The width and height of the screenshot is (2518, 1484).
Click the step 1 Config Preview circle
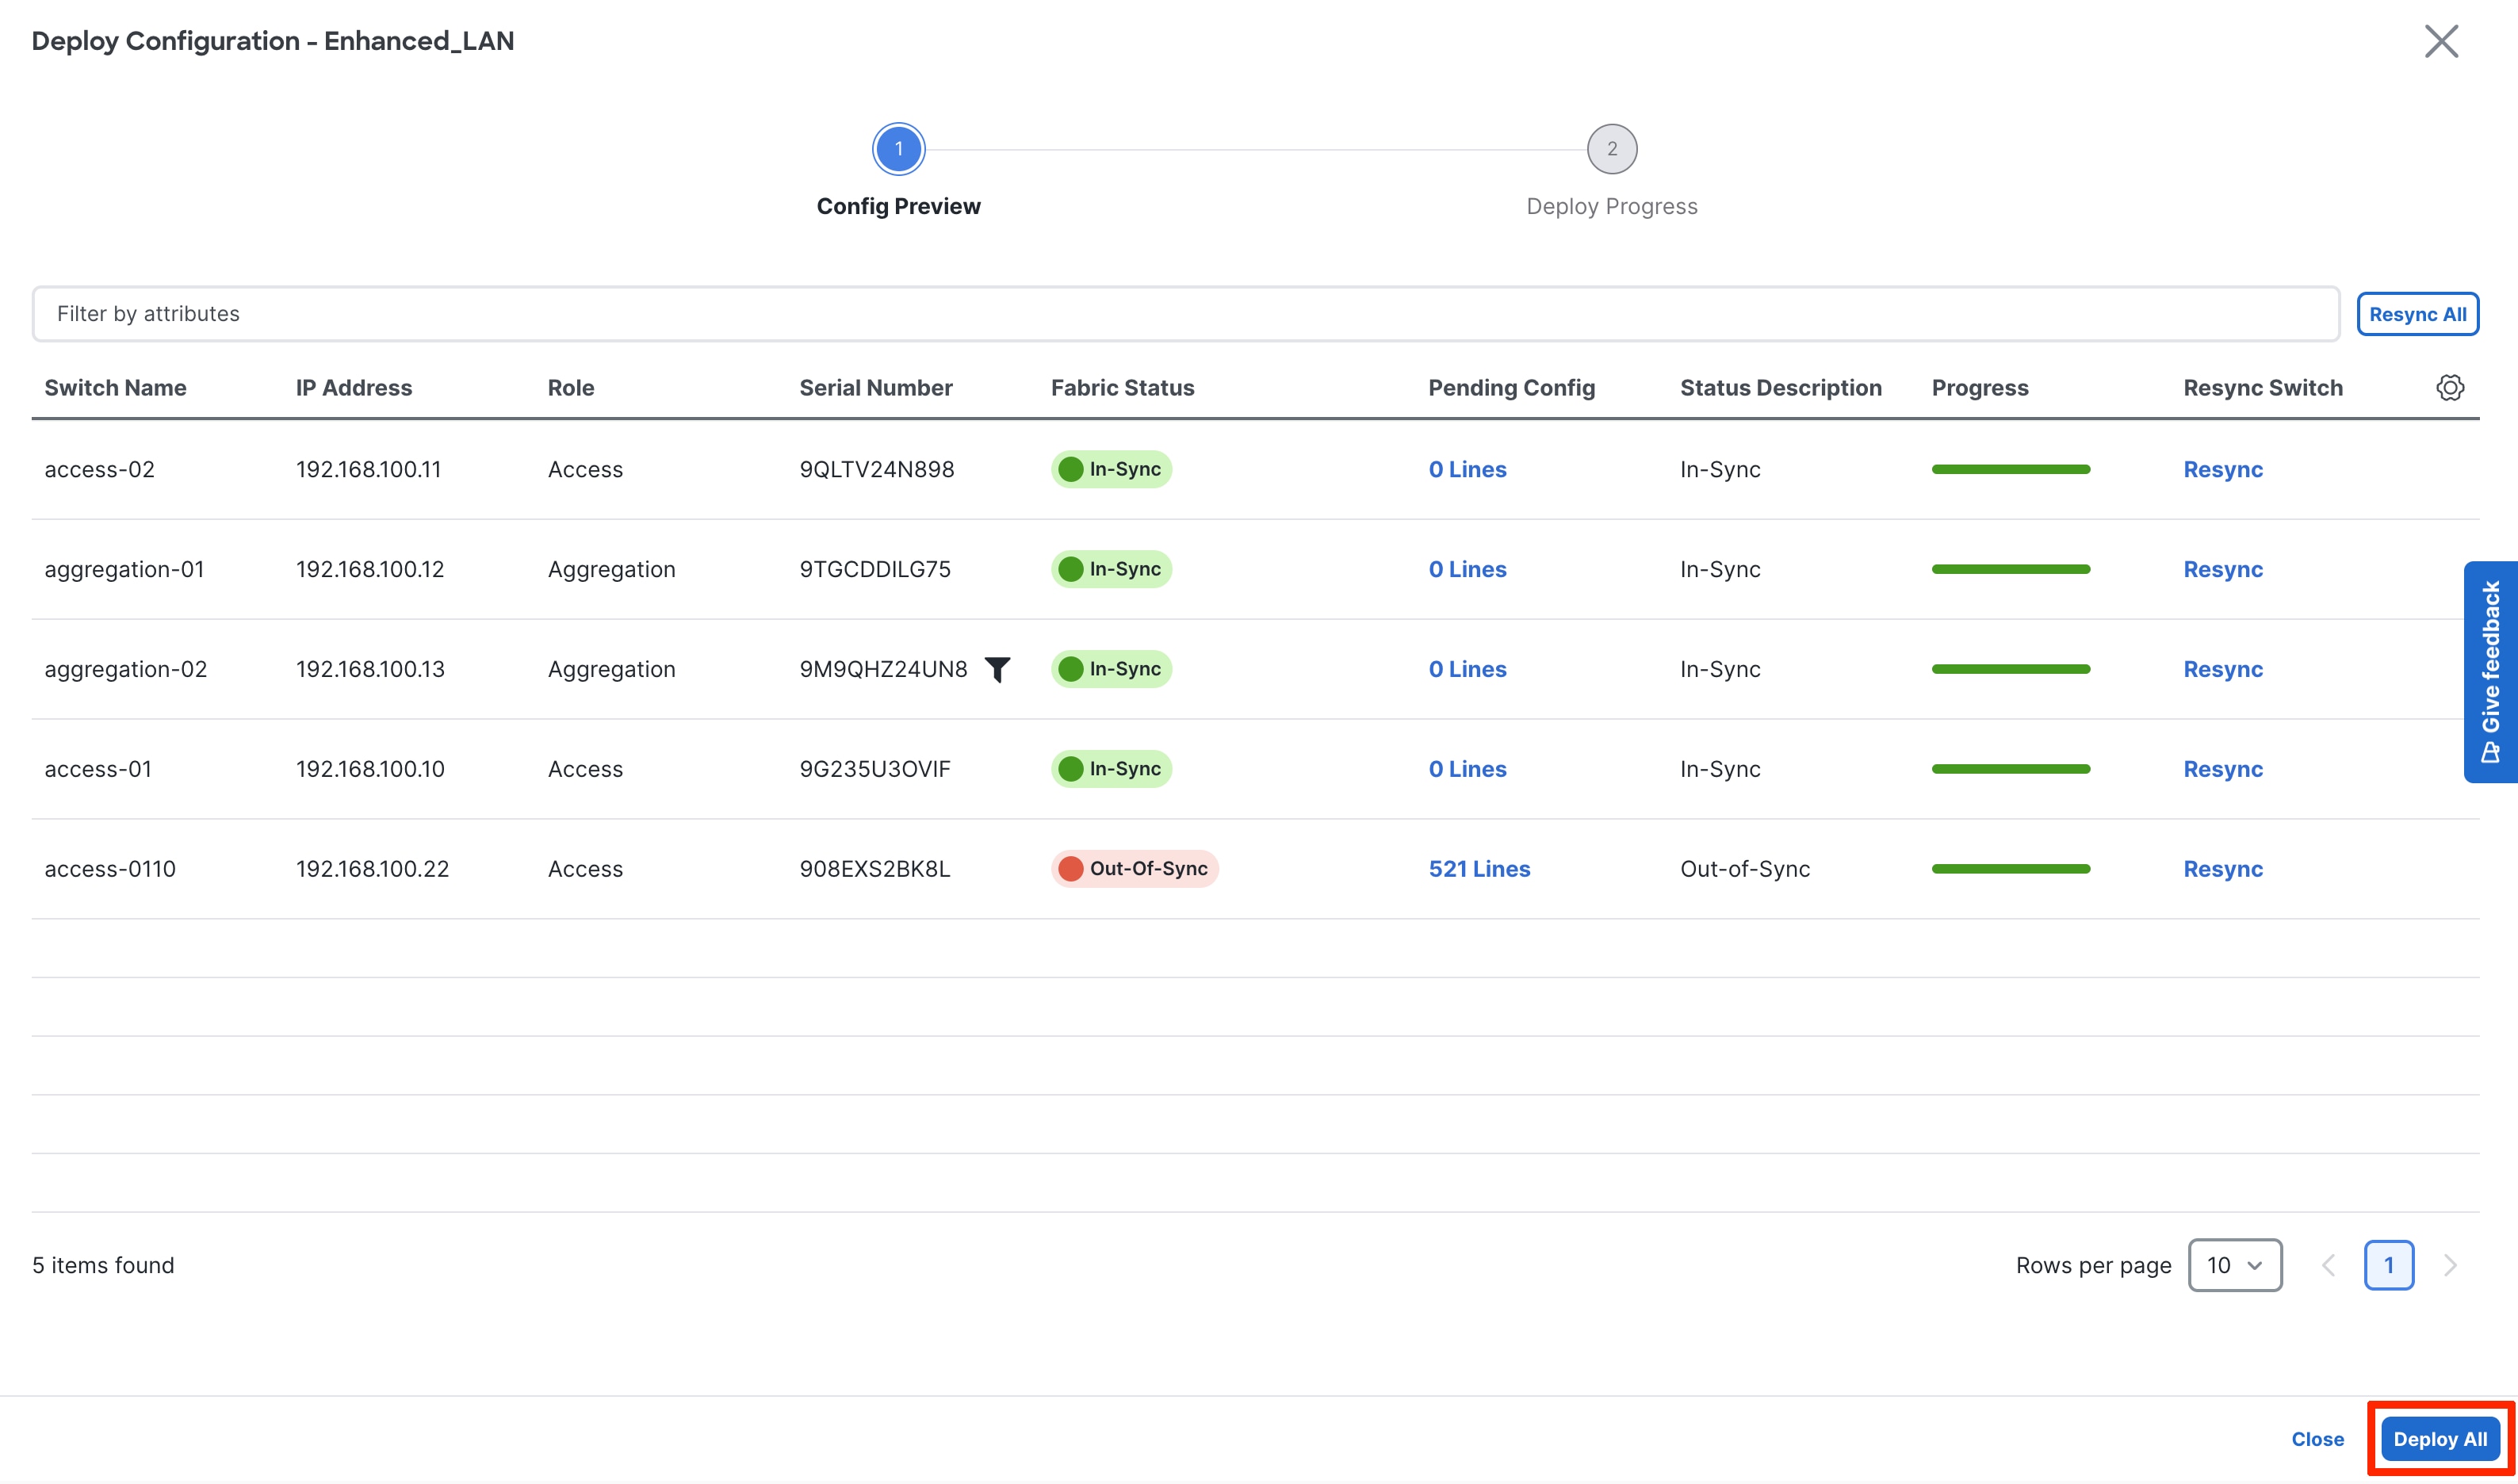[898, 149]
